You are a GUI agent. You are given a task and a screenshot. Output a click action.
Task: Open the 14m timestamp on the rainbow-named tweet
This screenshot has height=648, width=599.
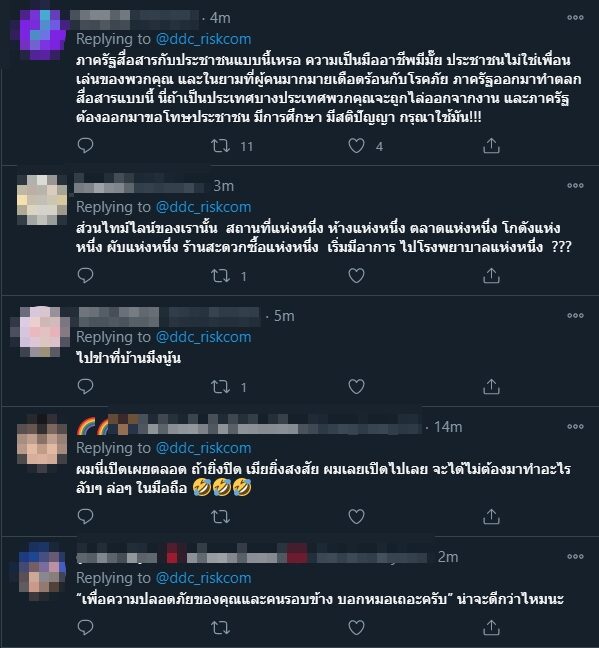(448, 426)
